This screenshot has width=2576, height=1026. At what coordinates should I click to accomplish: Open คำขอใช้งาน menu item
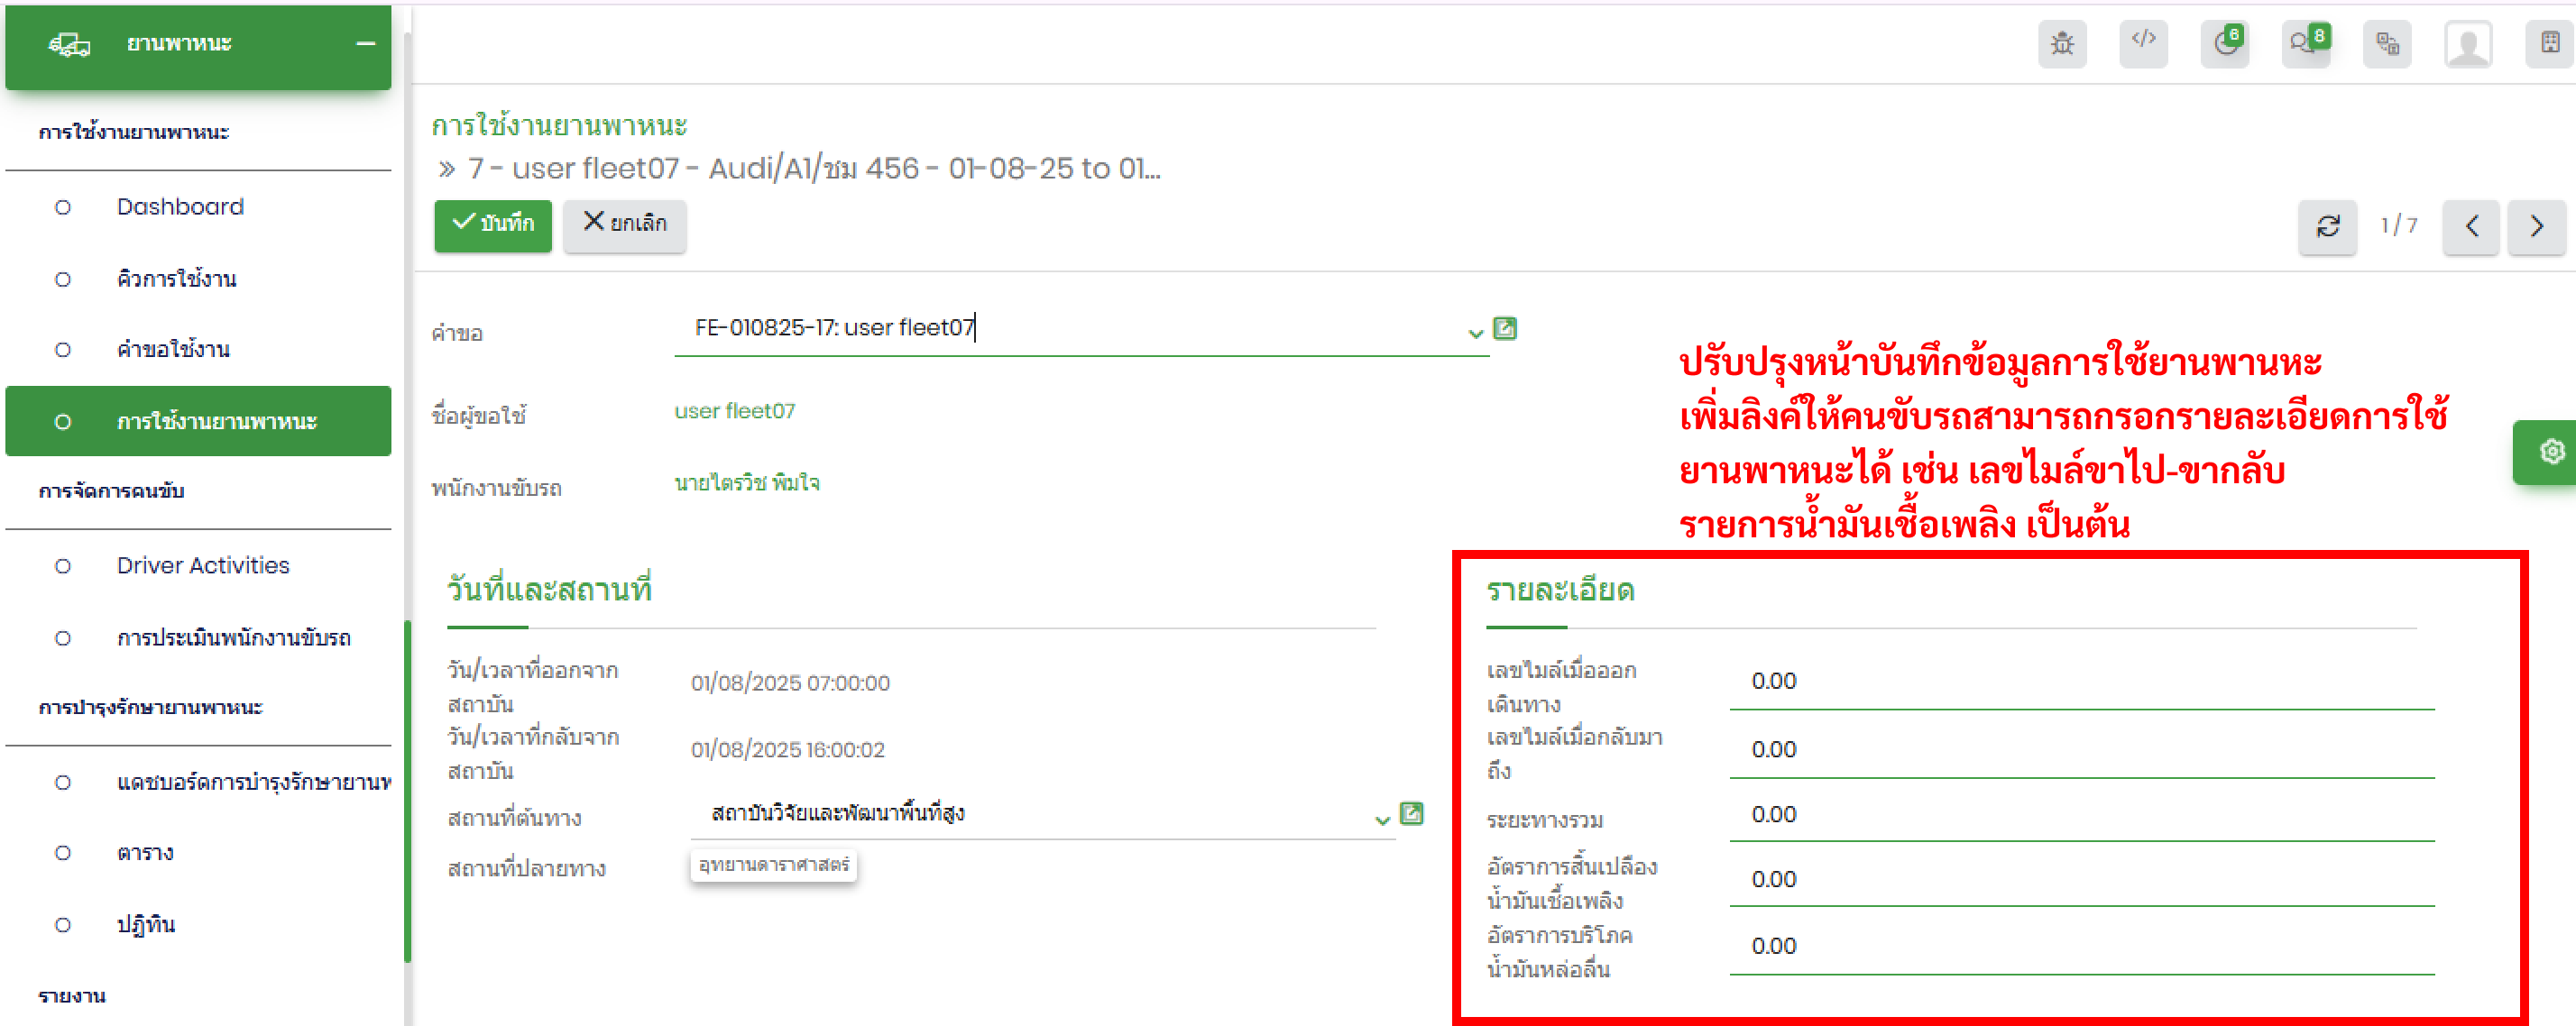click(173, 350)
